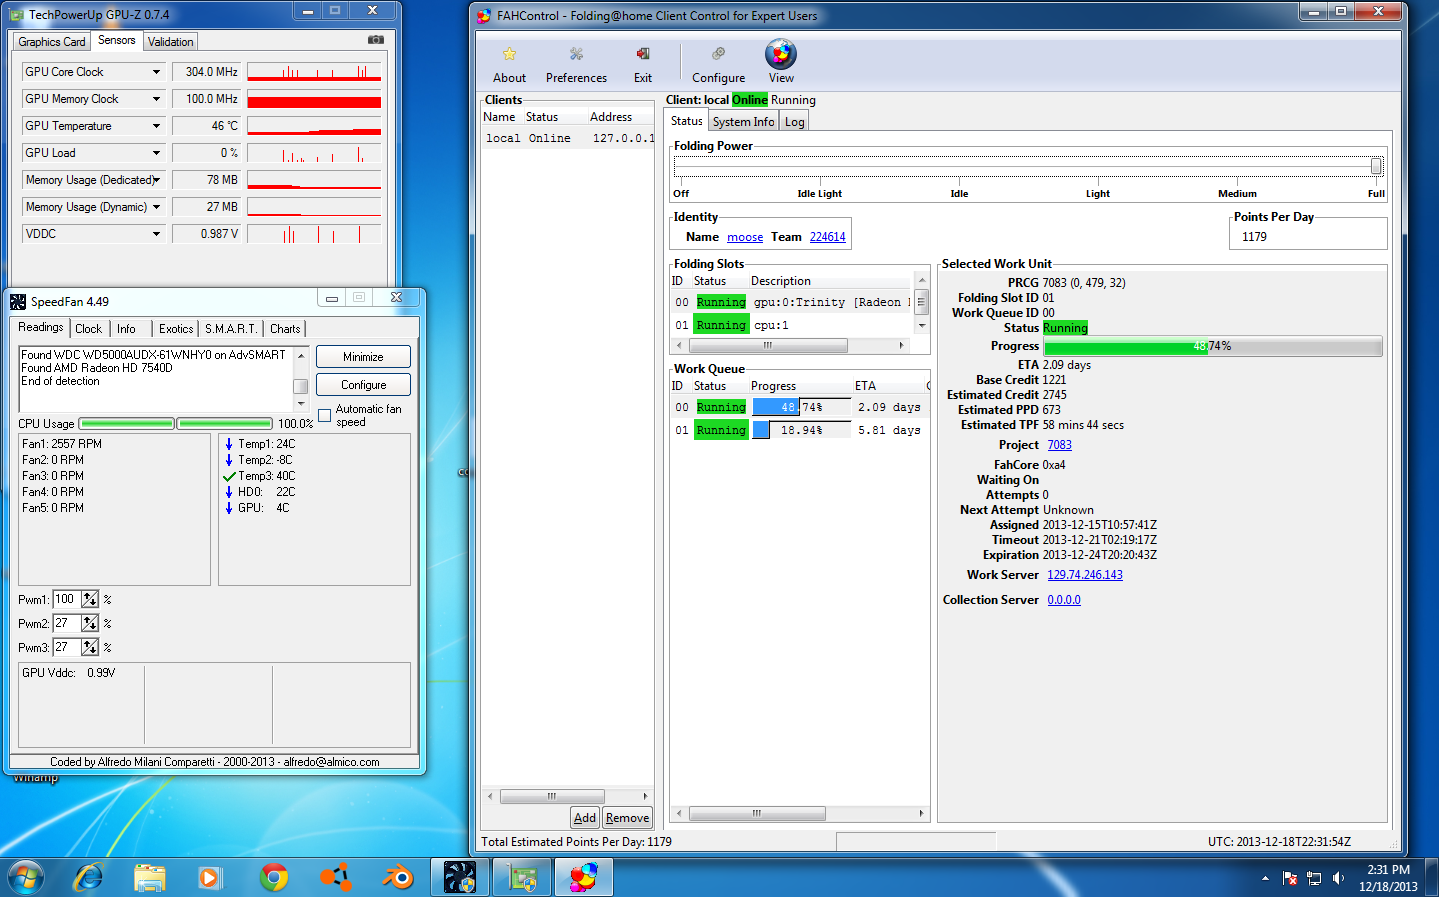Click the Minimize button in SpeedFan
Image resolution: width=1439 pixels, height=897 pixels.
(363, 357)
